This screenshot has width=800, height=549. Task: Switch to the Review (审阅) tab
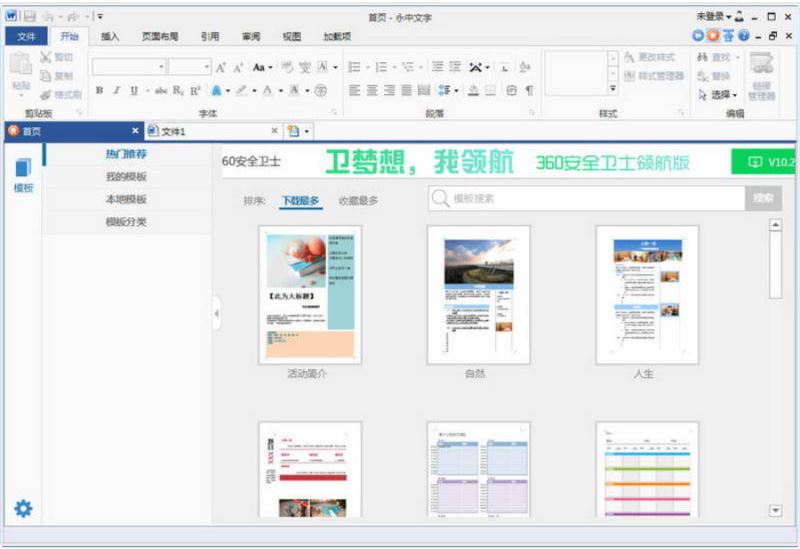pyautogui.click(x=251, y=36)
